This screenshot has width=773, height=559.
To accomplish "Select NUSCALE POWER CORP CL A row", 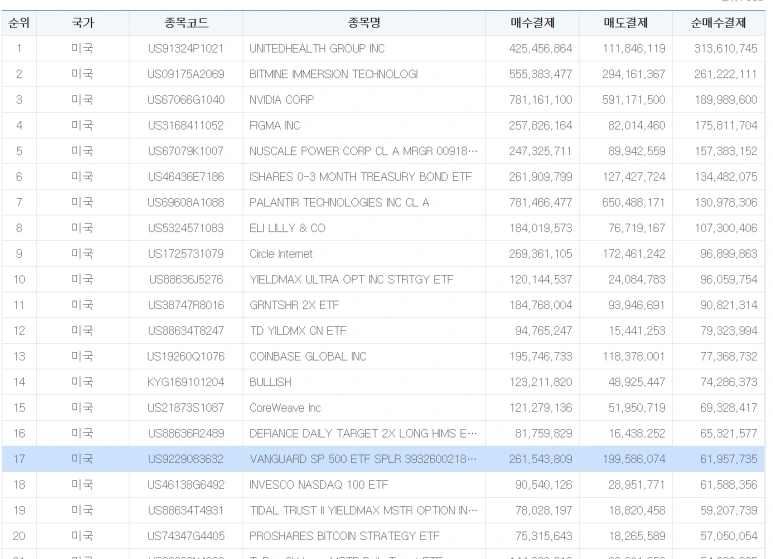I will tap(384, 151).
